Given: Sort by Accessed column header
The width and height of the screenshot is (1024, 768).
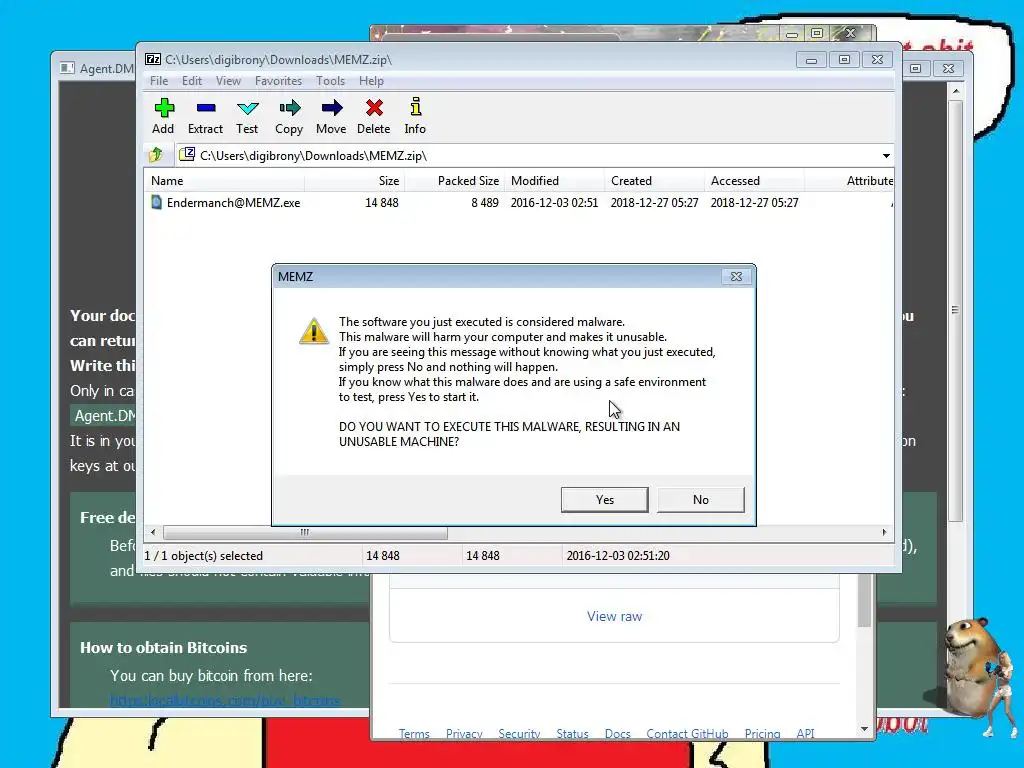Looking at the screenshot, I should [754, 181].
